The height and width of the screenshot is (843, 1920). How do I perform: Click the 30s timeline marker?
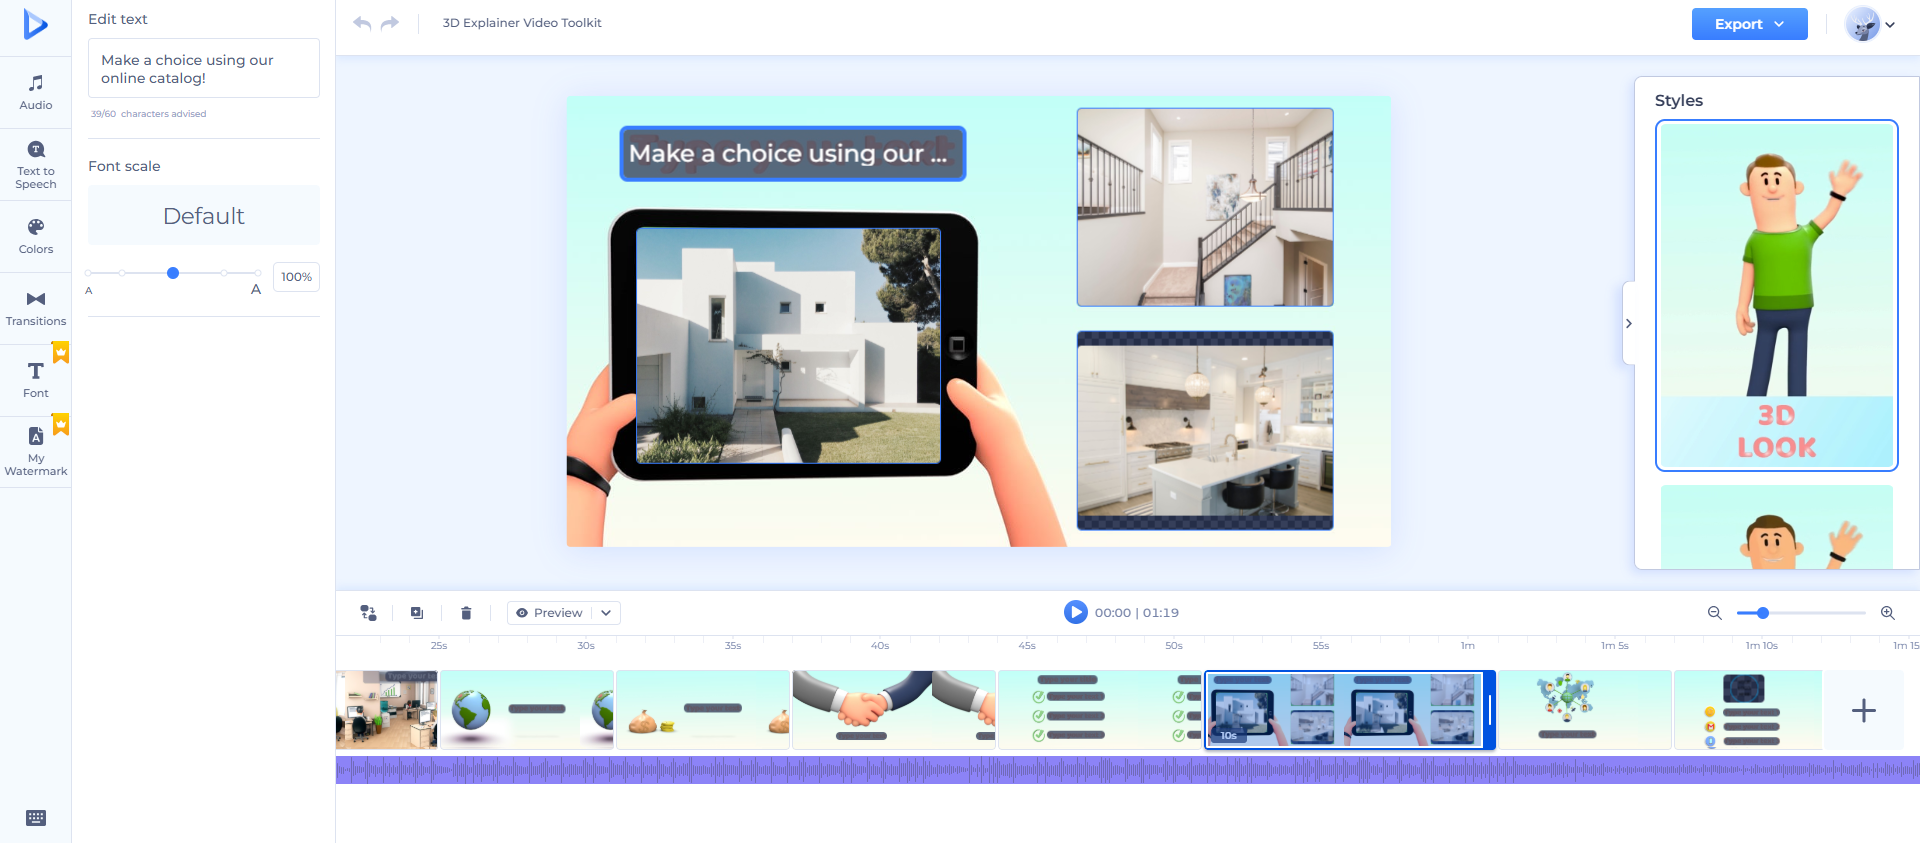[586, 646]
